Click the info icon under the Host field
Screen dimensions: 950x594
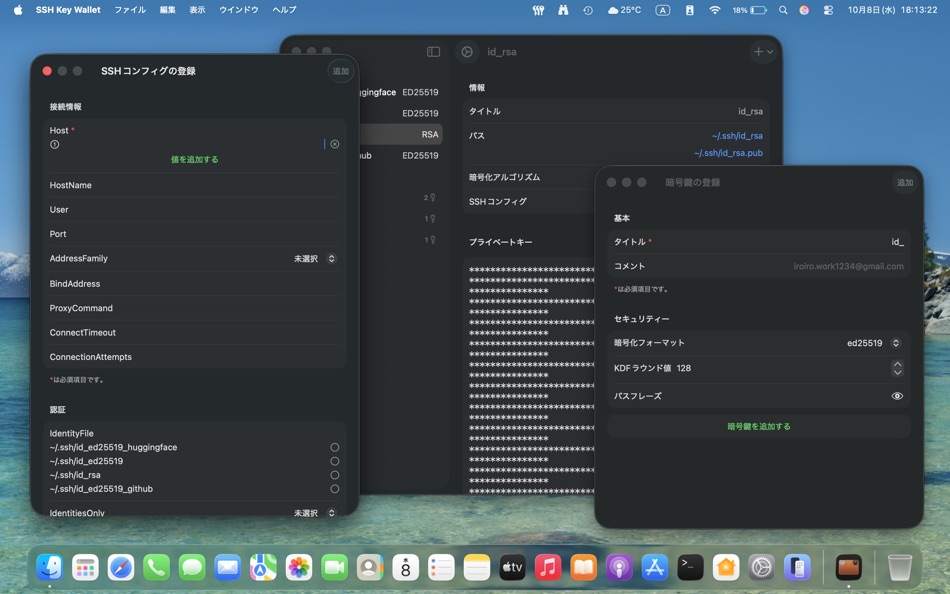point(55,144)
